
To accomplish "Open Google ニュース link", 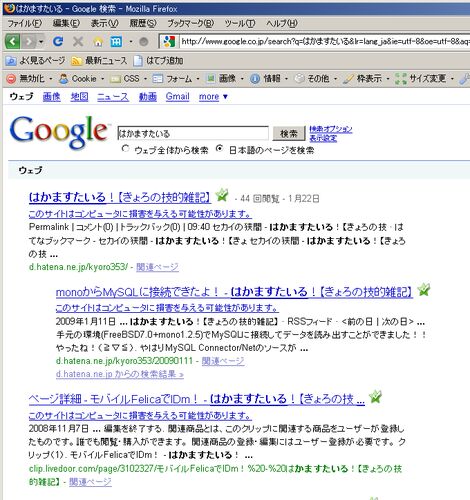I will 113,97.
